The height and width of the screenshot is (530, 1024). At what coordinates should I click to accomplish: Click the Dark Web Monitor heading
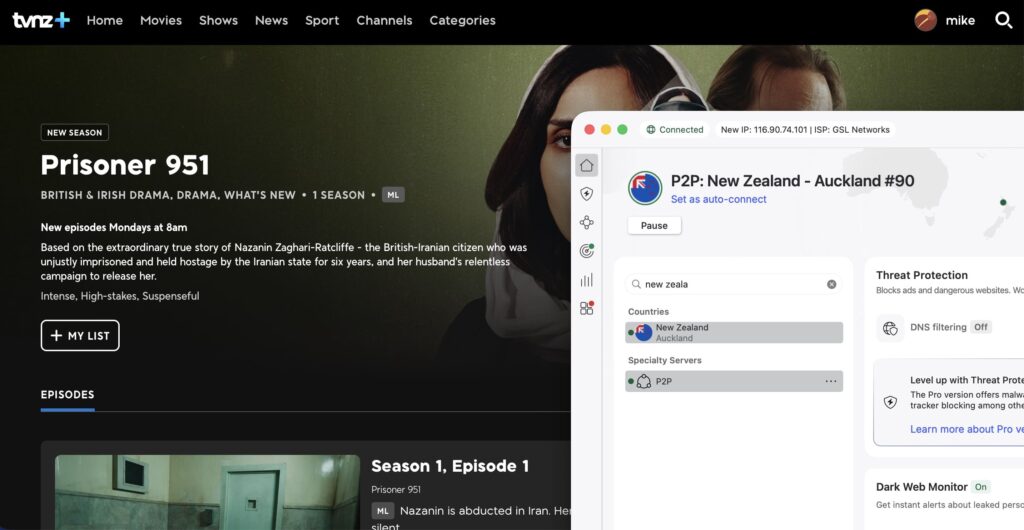[921, 487]
